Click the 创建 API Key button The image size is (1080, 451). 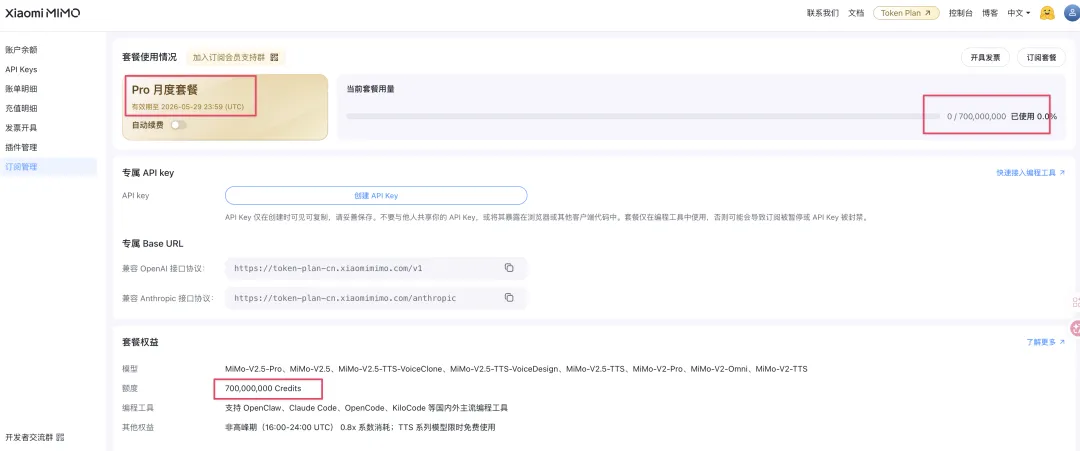click(x=376, y=196)
